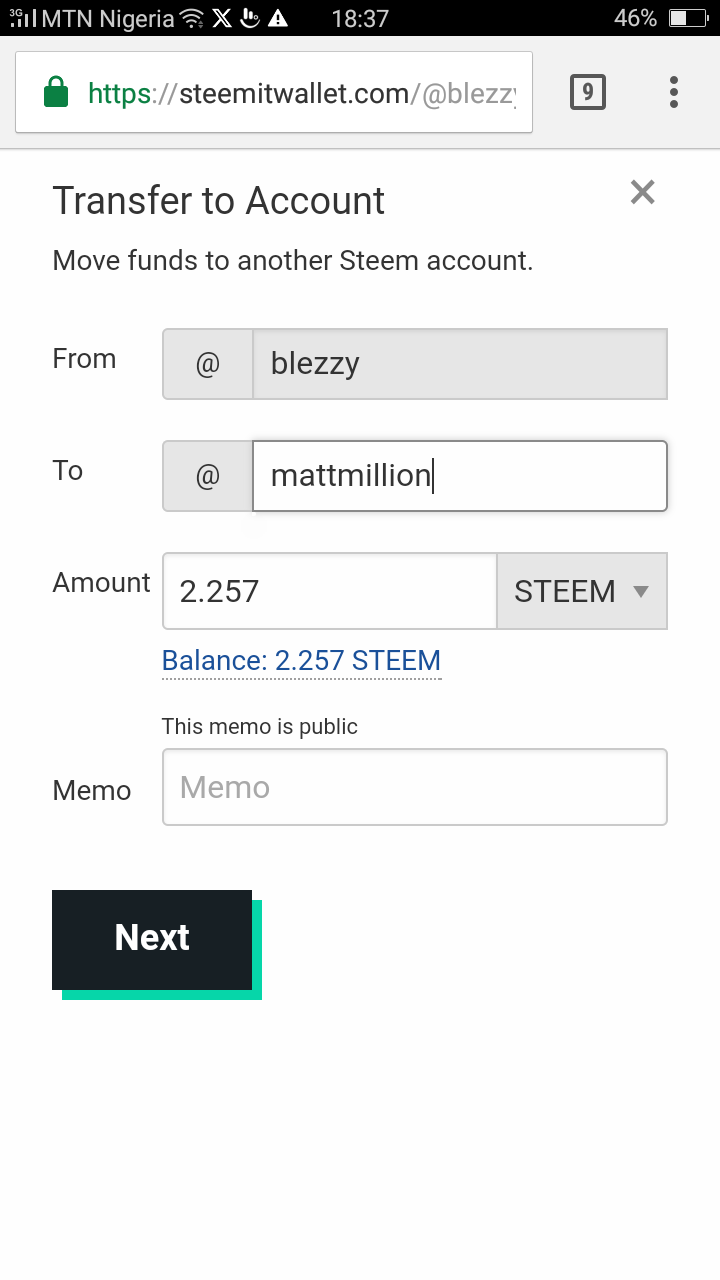The height and width of the screenshot is (1280, 720).
Task: Click the dropdown arrow next to STEEM
Action: click(641, 591)
